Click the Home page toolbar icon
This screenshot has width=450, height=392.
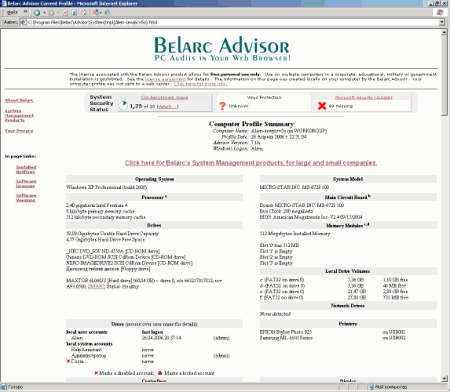click(x=84, y=13)
